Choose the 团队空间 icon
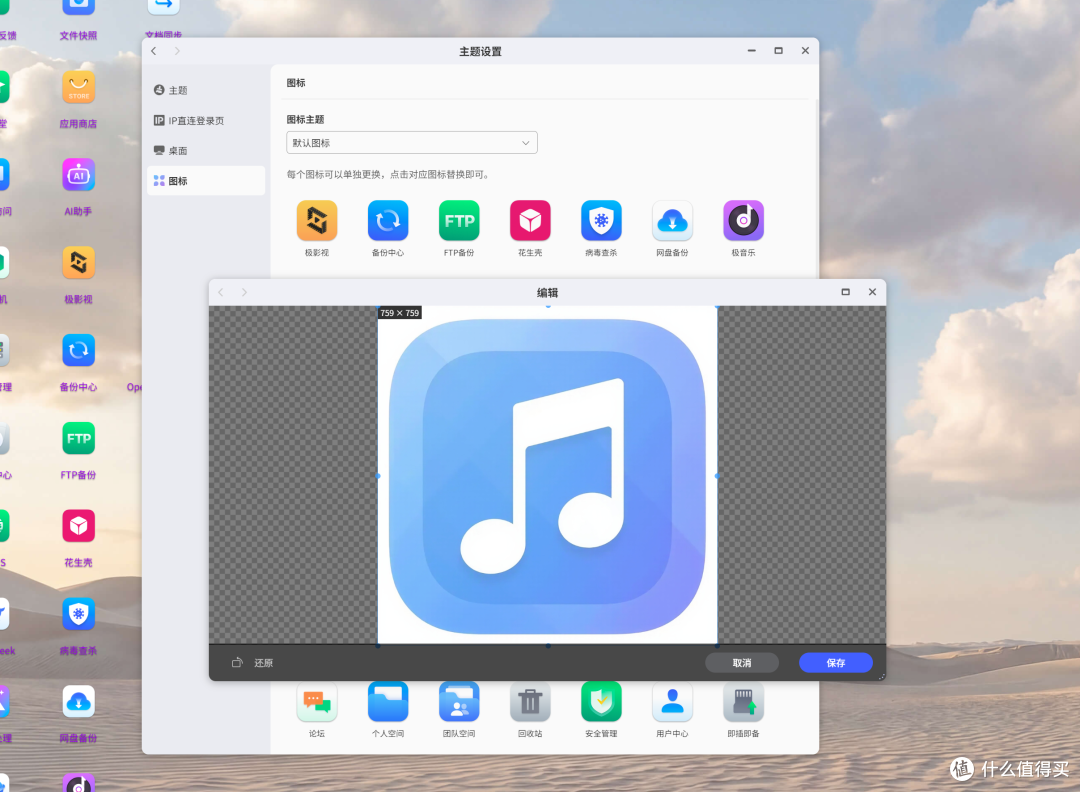The height and width of the screenshot is (792, 1080). pyautogui.click(x=459, y=702)
